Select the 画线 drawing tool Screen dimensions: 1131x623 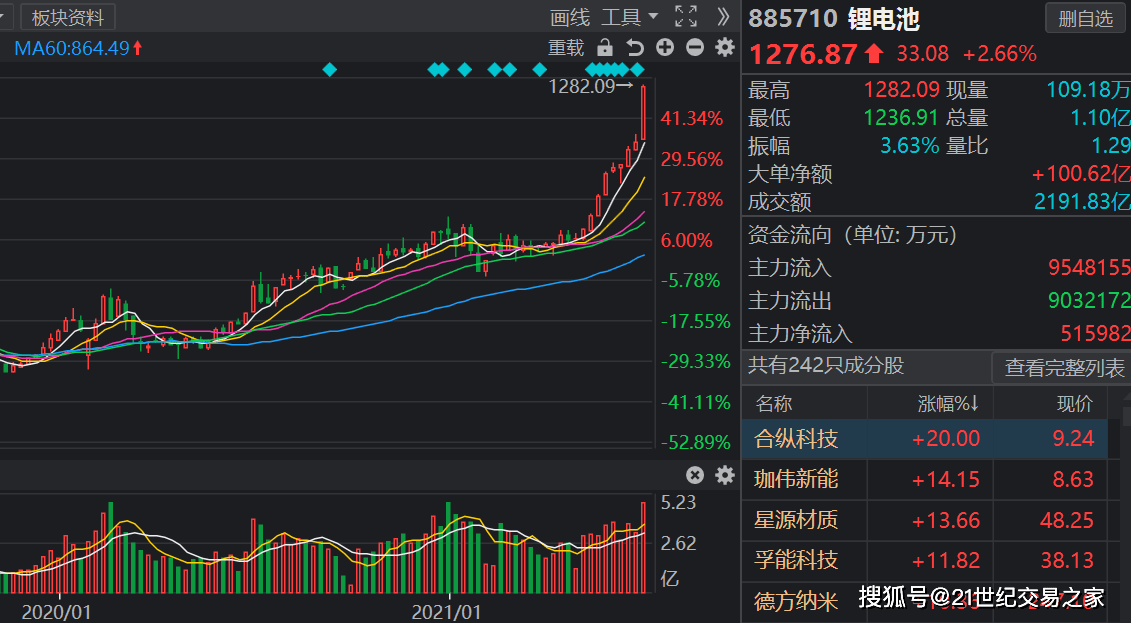[x=568, y=17]
